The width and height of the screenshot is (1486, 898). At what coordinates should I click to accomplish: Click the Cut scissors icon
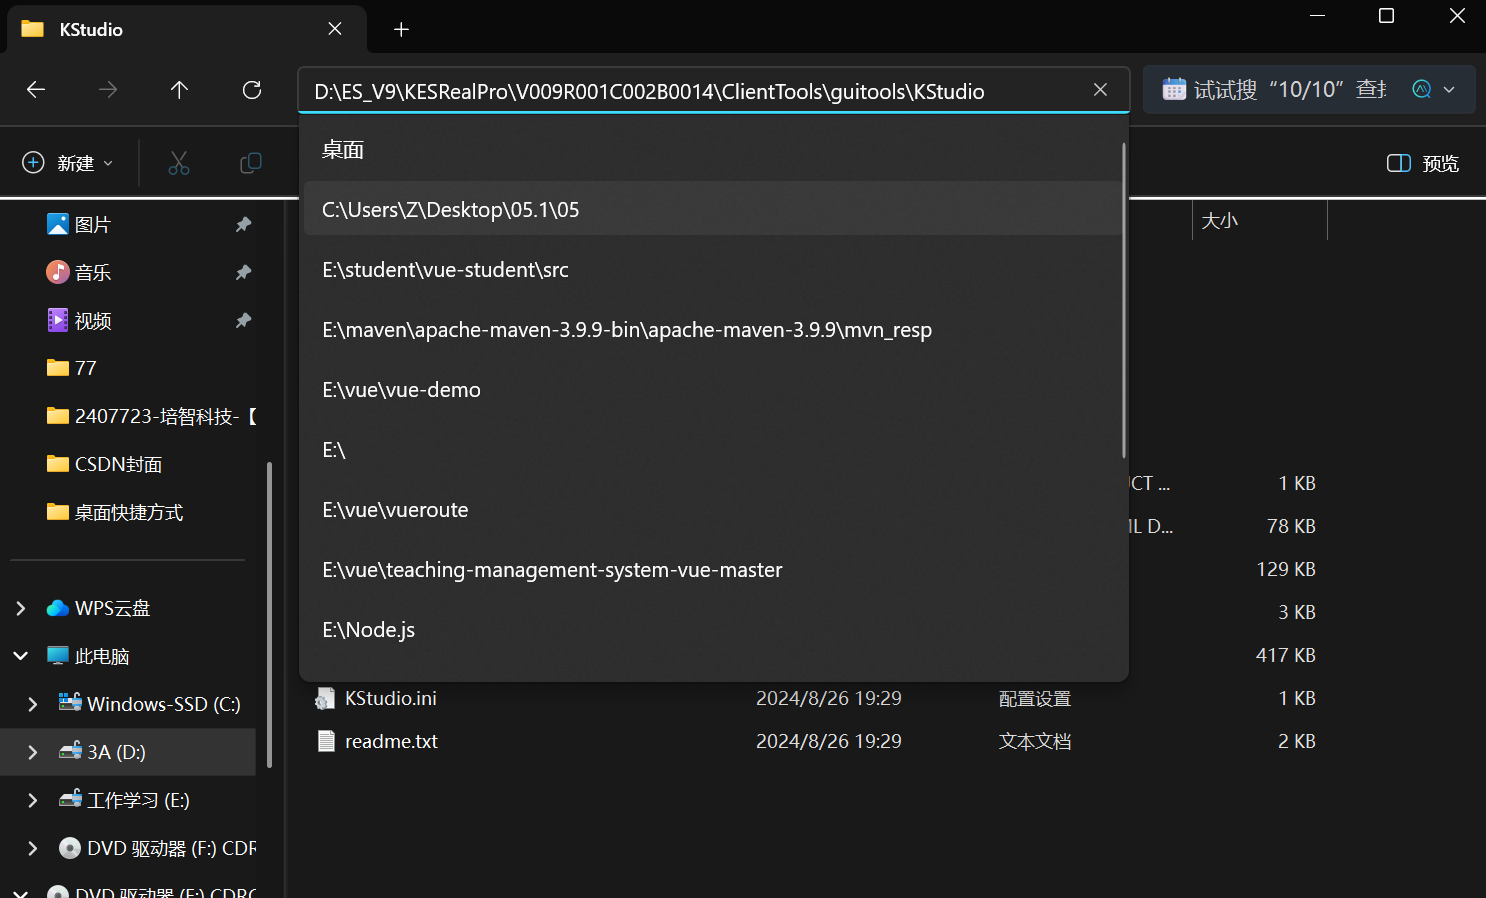179,163
